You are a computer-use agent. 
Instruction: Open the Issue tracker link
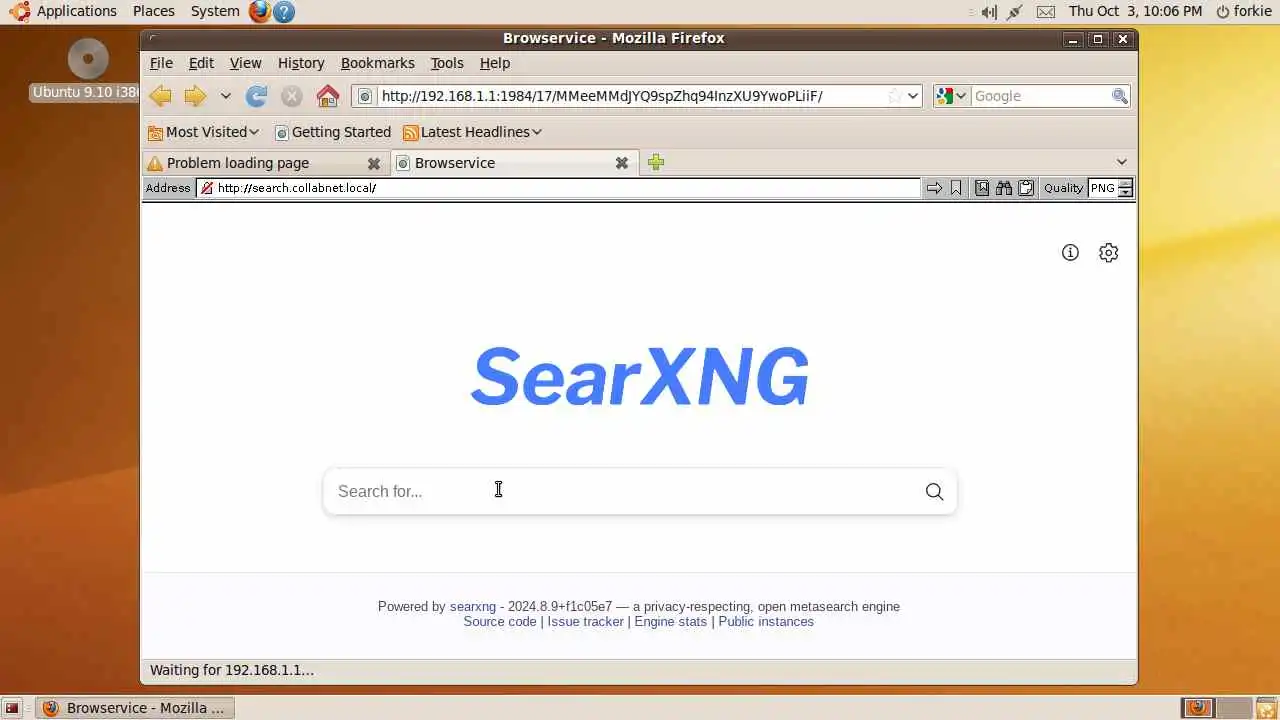pyautogui.click(x=585, y=622)
